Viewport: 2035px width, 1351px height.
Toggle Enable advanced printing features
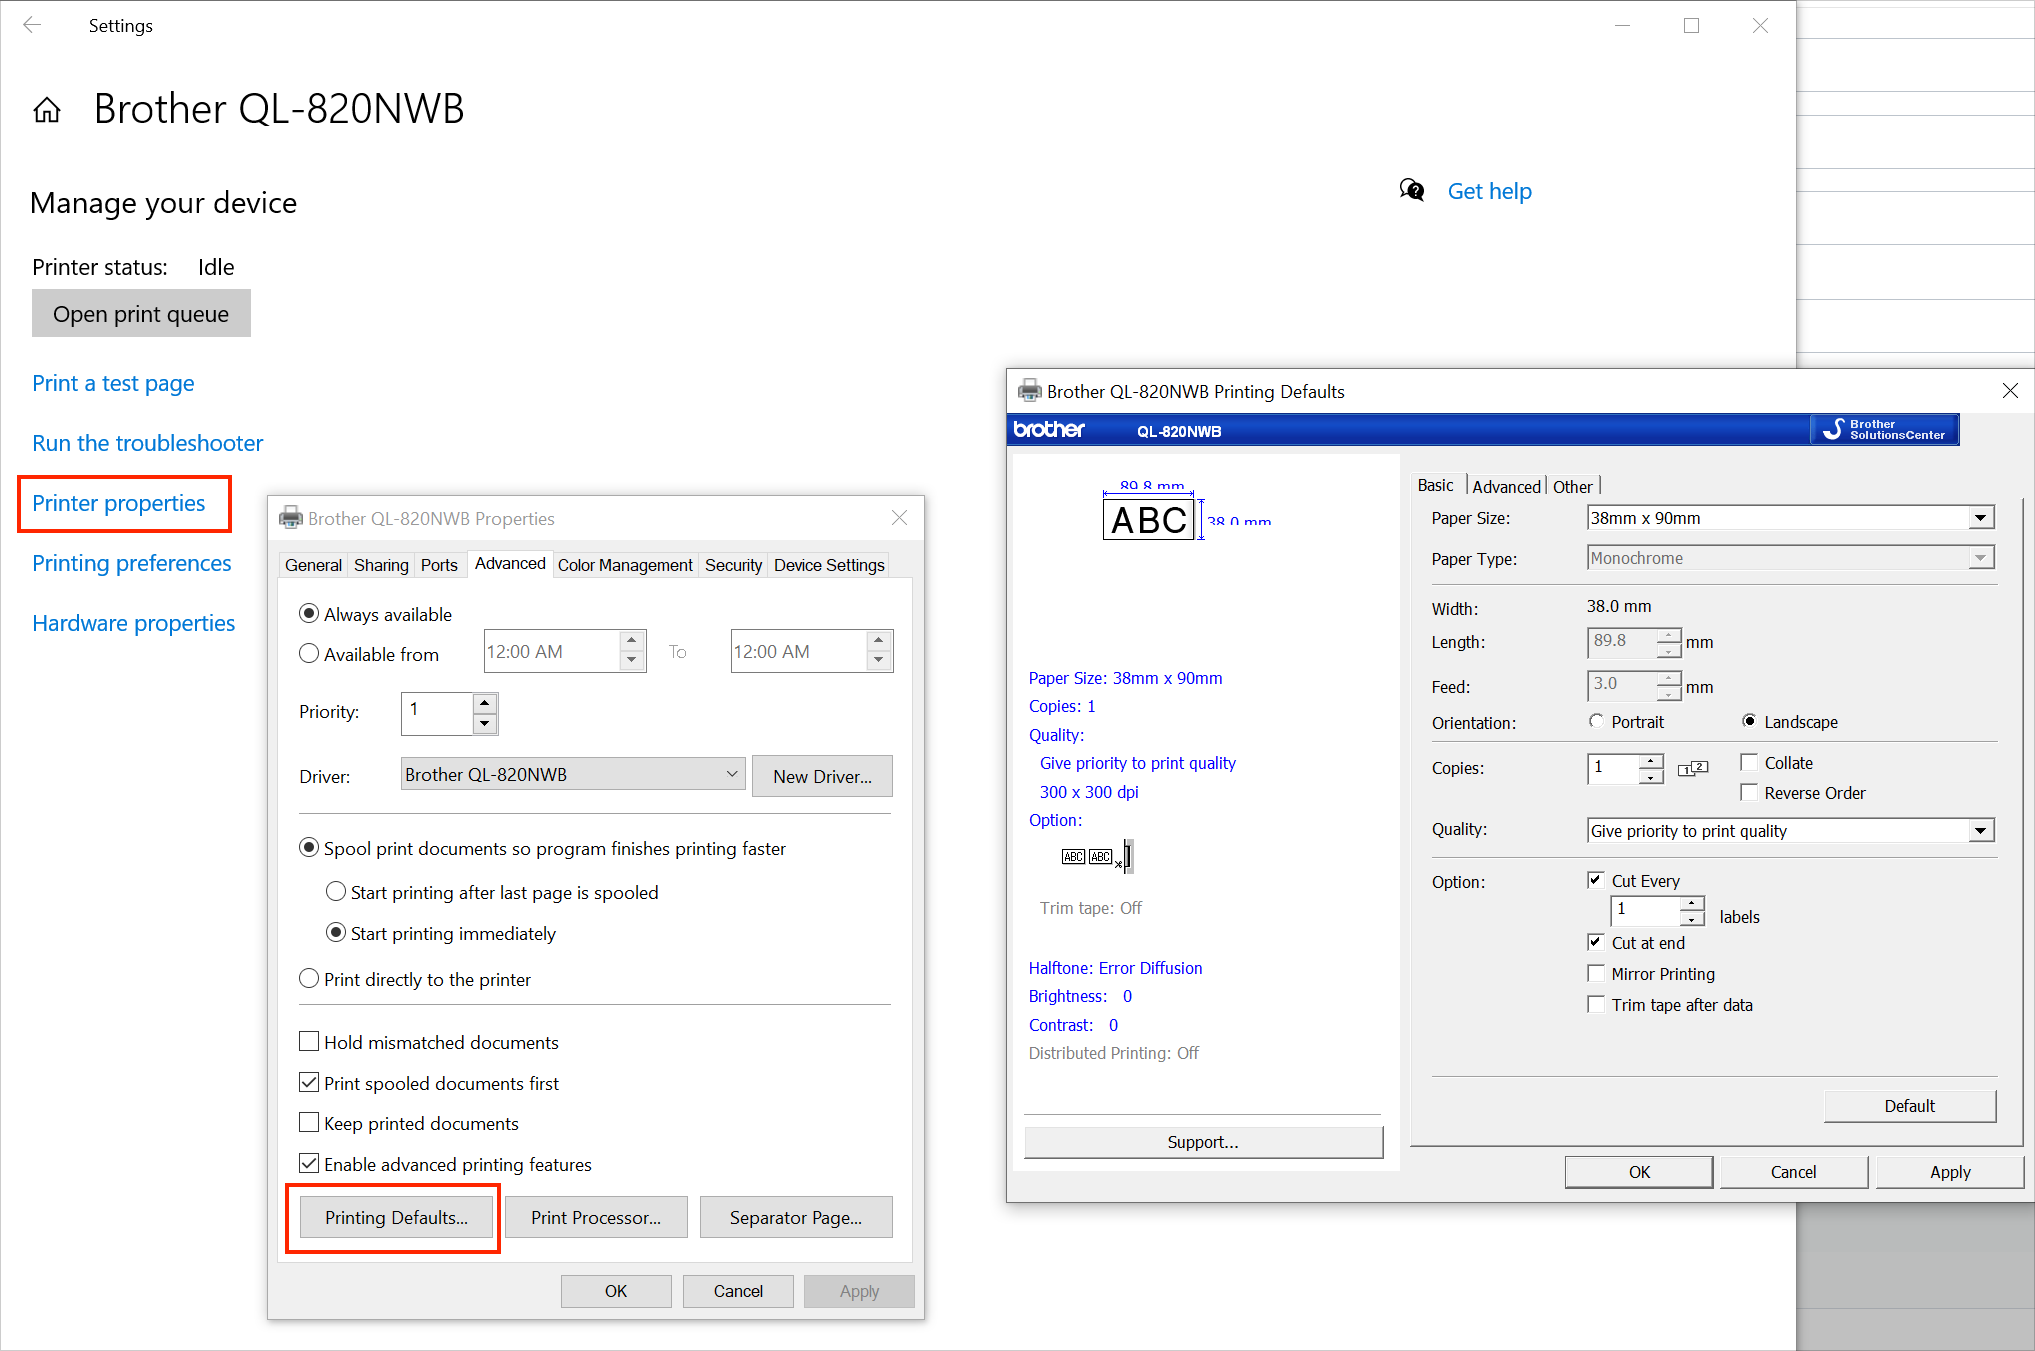[310, 1164]
